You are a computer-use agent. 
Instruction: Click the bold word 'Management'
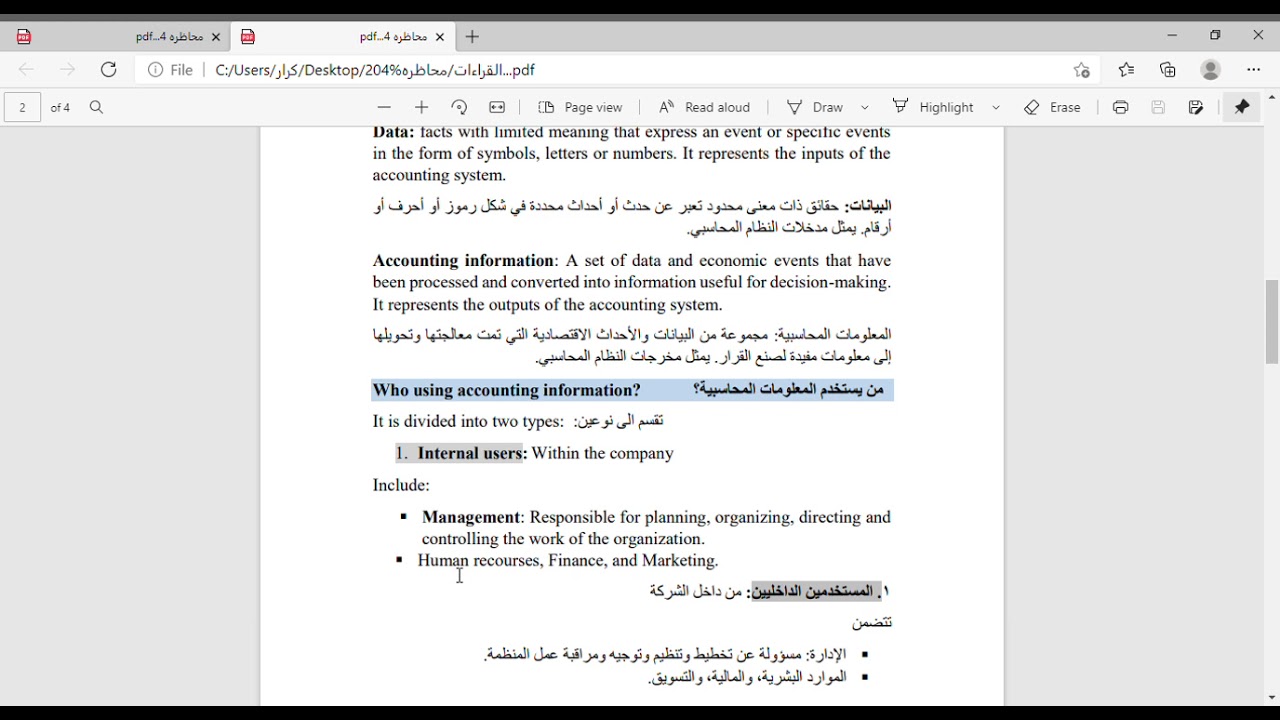pos(471,517)
